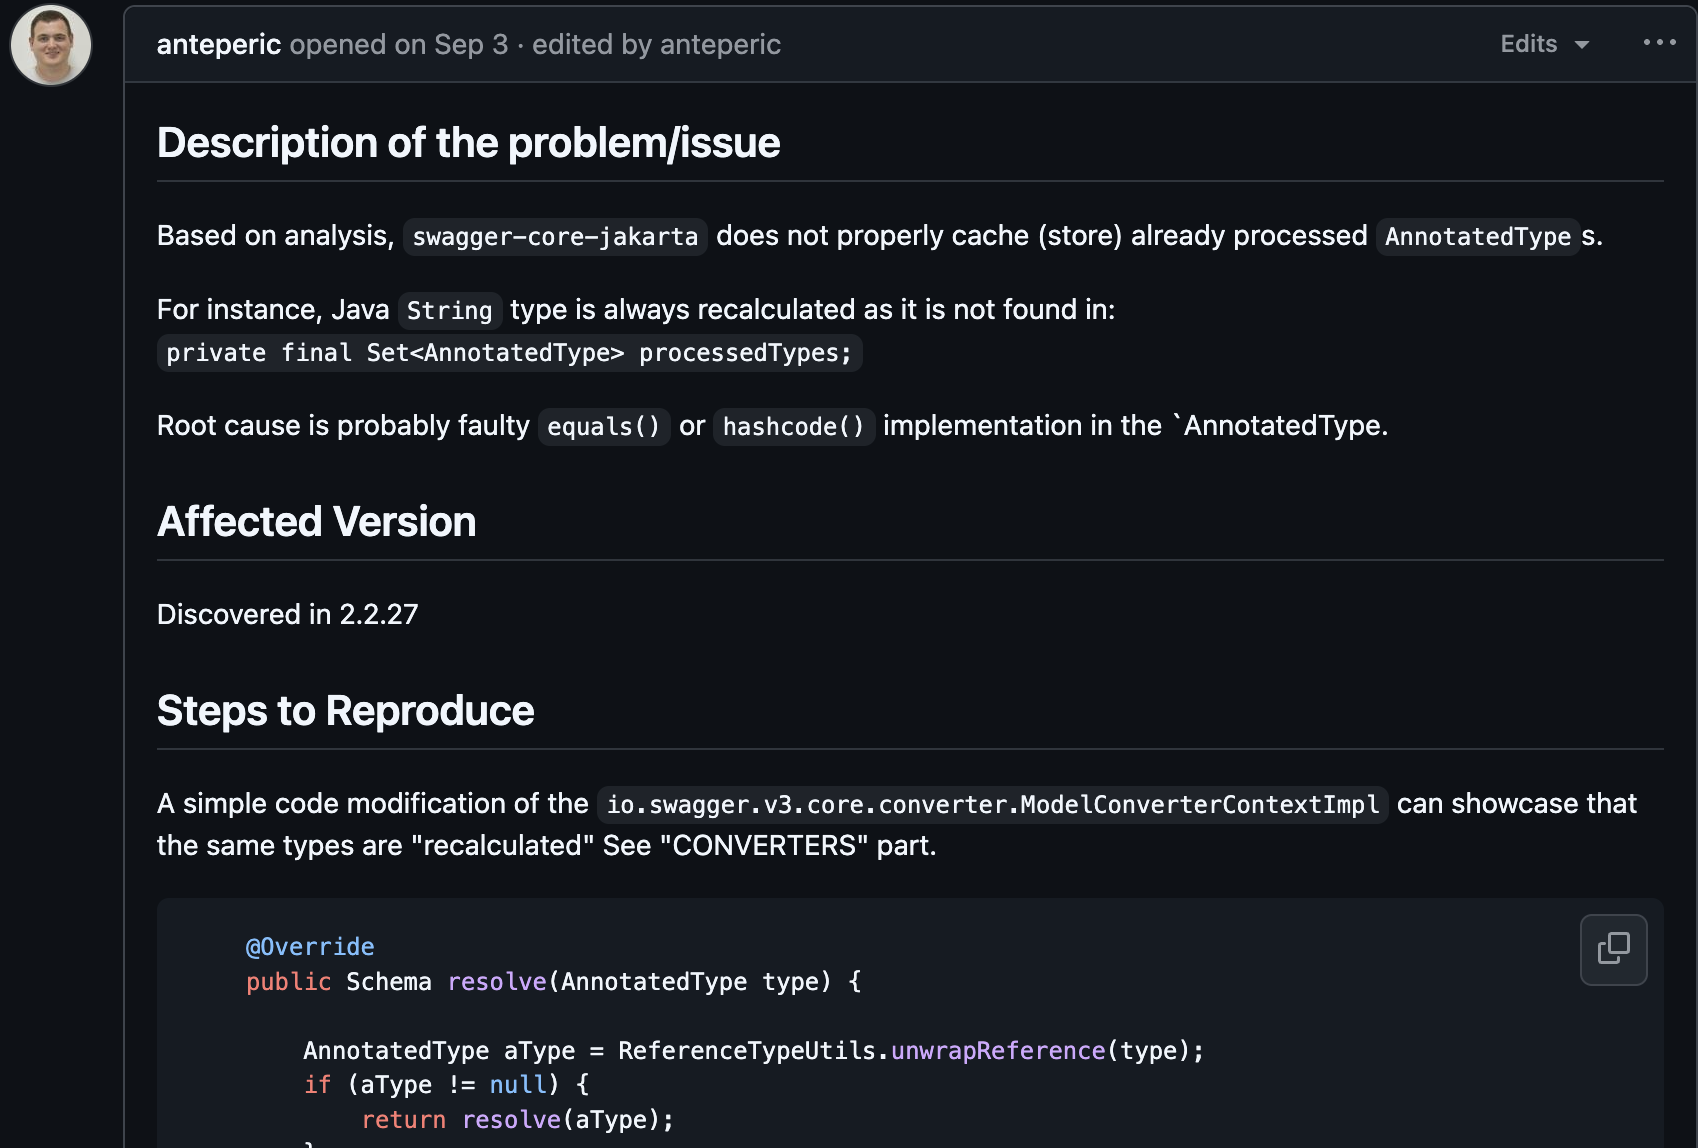The image size is (1698, 1148).
Task: Click the hashcode() inline code
Action: (793, 427)
